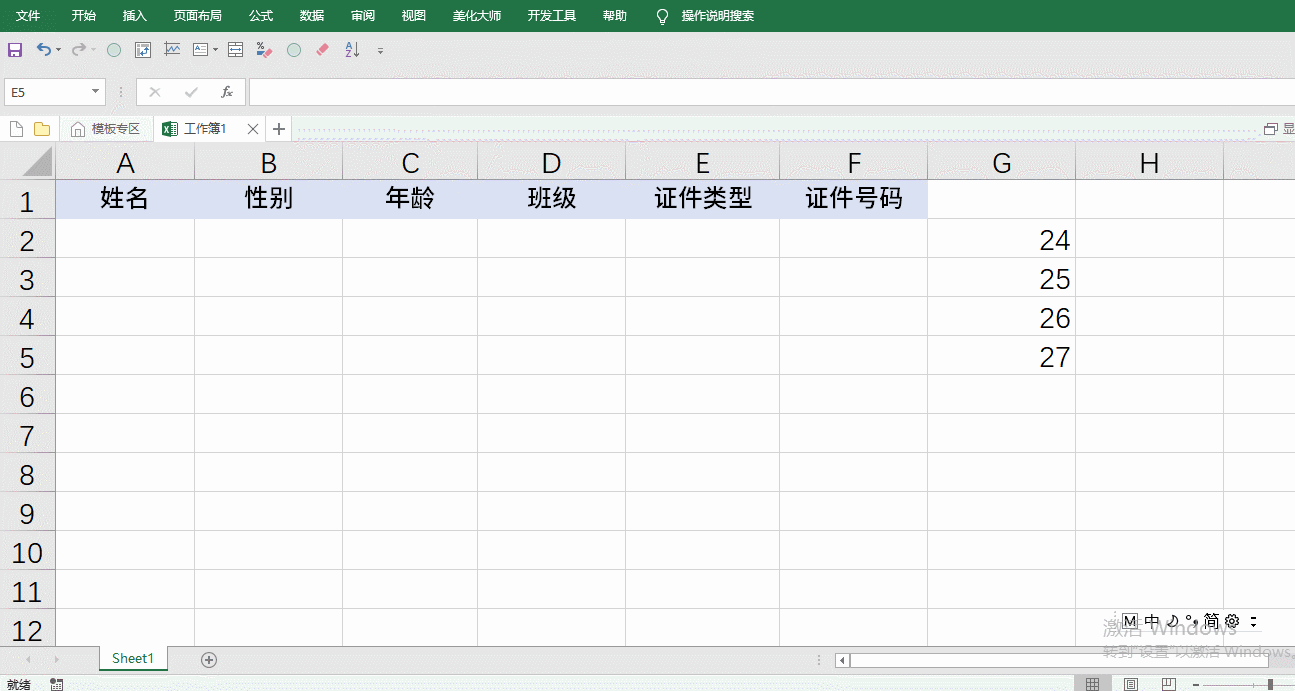Click the pink eraser icon
1295x691 pixels.
point(322,49)
